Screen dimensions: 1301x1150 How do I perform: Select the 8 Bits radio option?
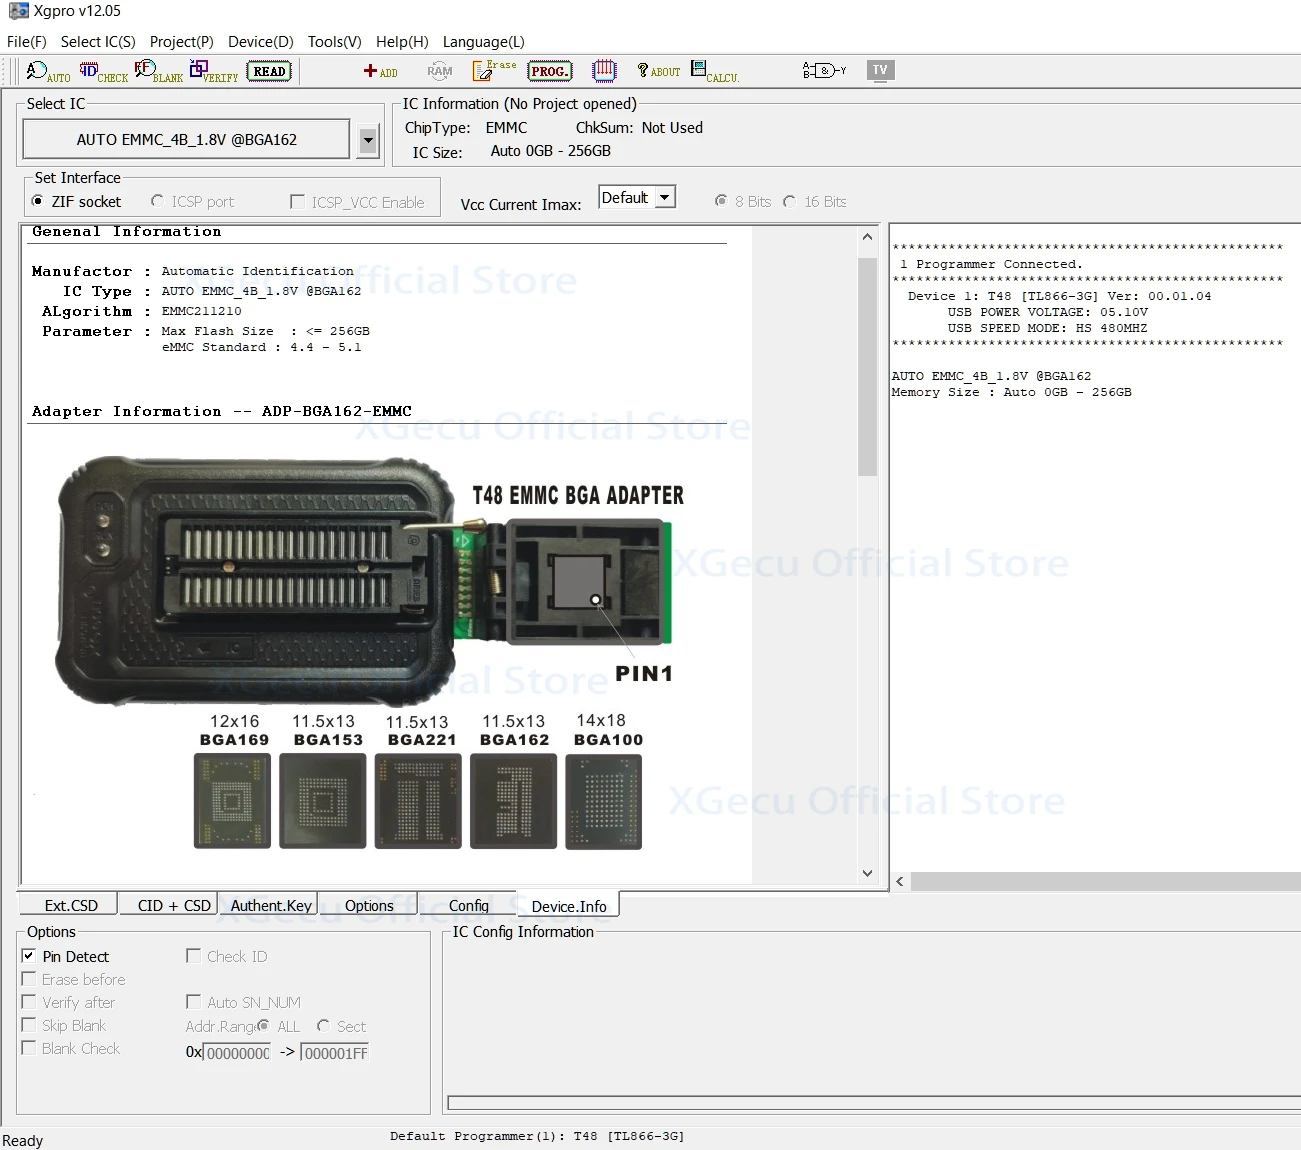721,201
